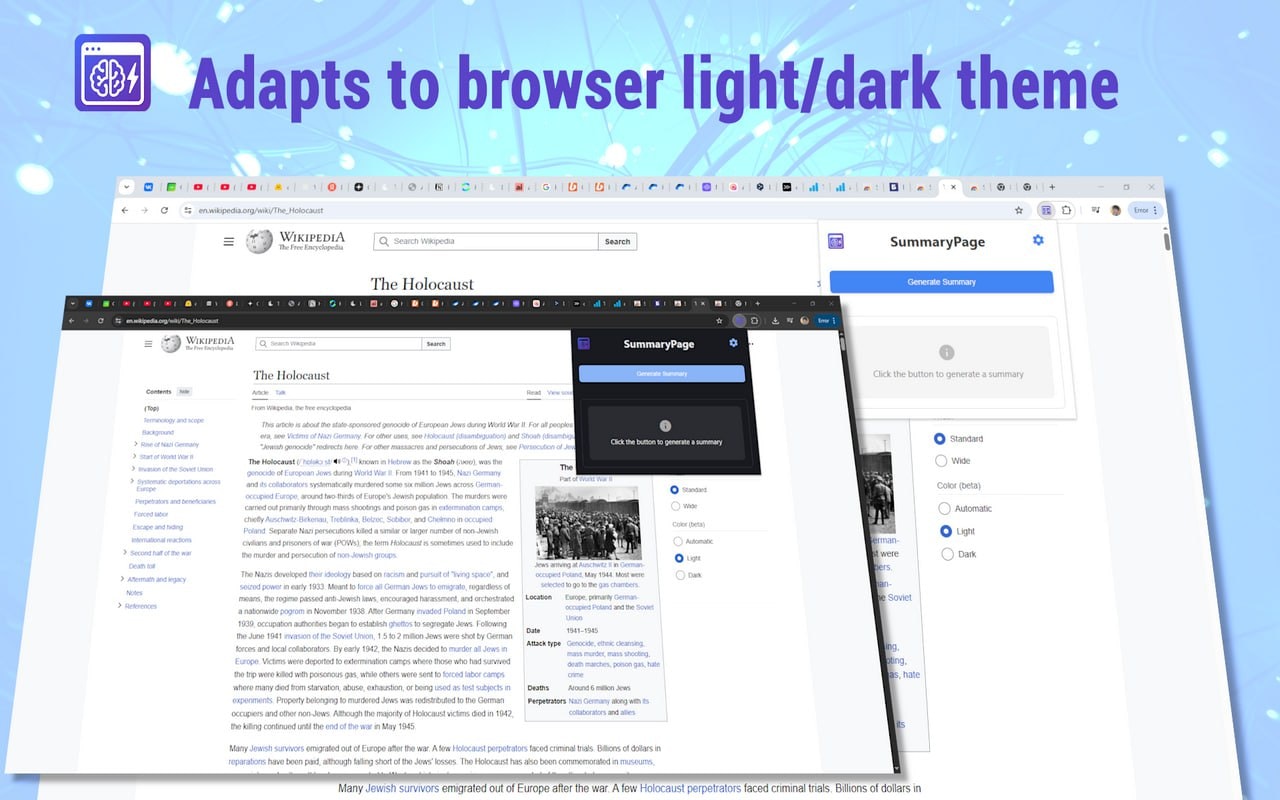Go forward in the light browser window
Viewport: 1280px width, 800px height.
coord(144,210)
